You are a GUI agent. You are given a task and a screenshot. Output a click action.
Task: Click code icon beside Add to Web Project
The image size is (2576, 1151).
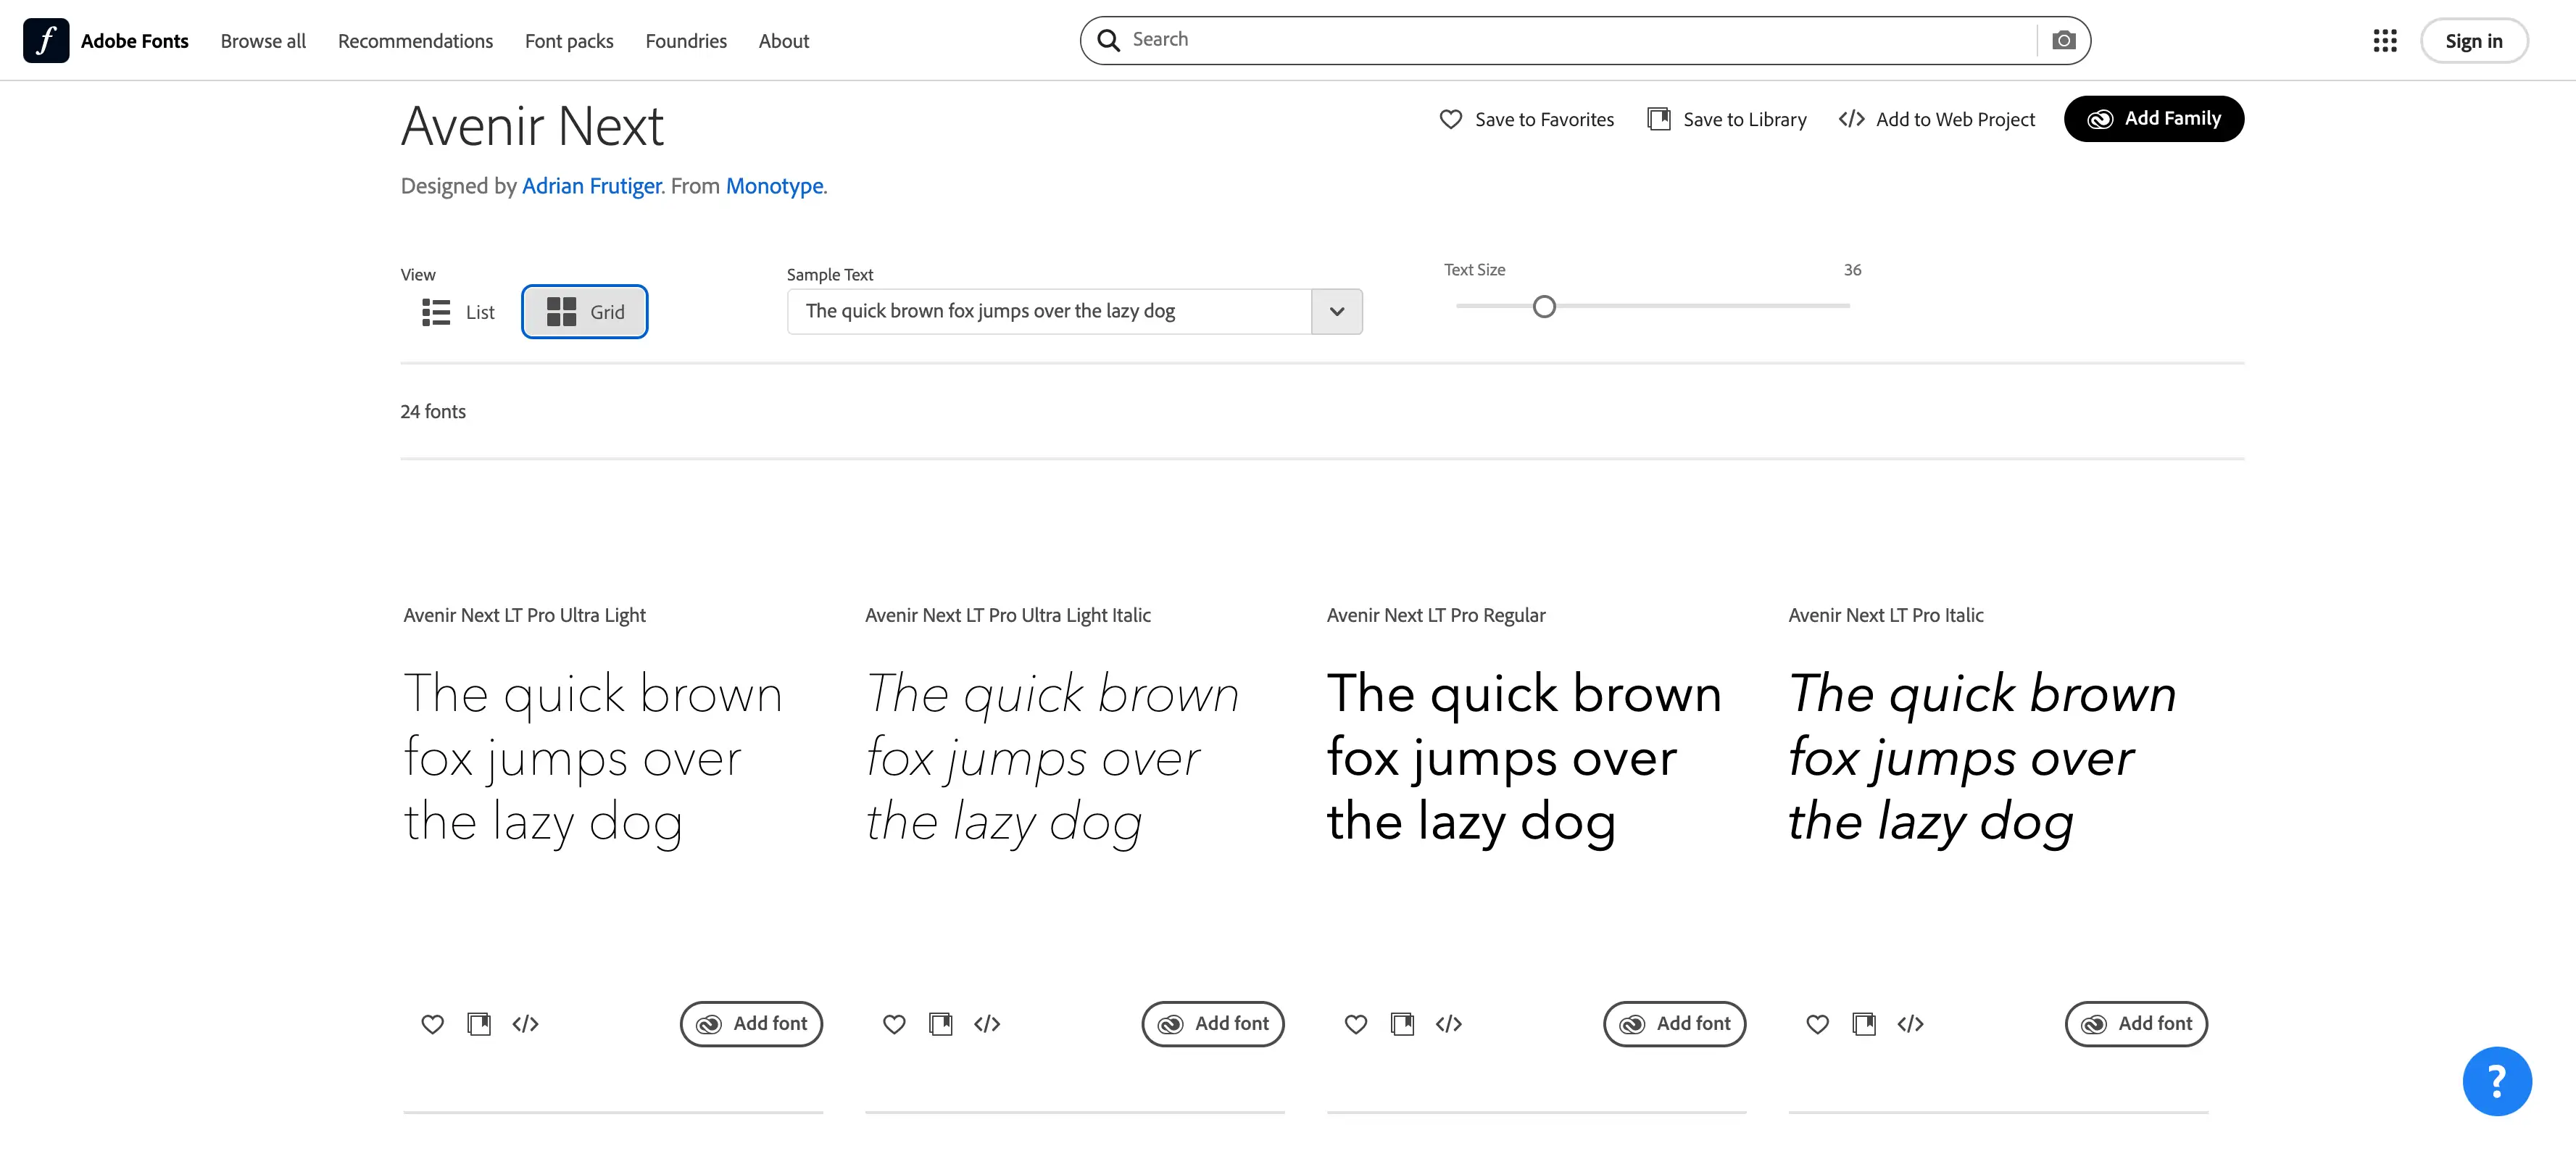pyautogui.click(x=1851, y=119)
